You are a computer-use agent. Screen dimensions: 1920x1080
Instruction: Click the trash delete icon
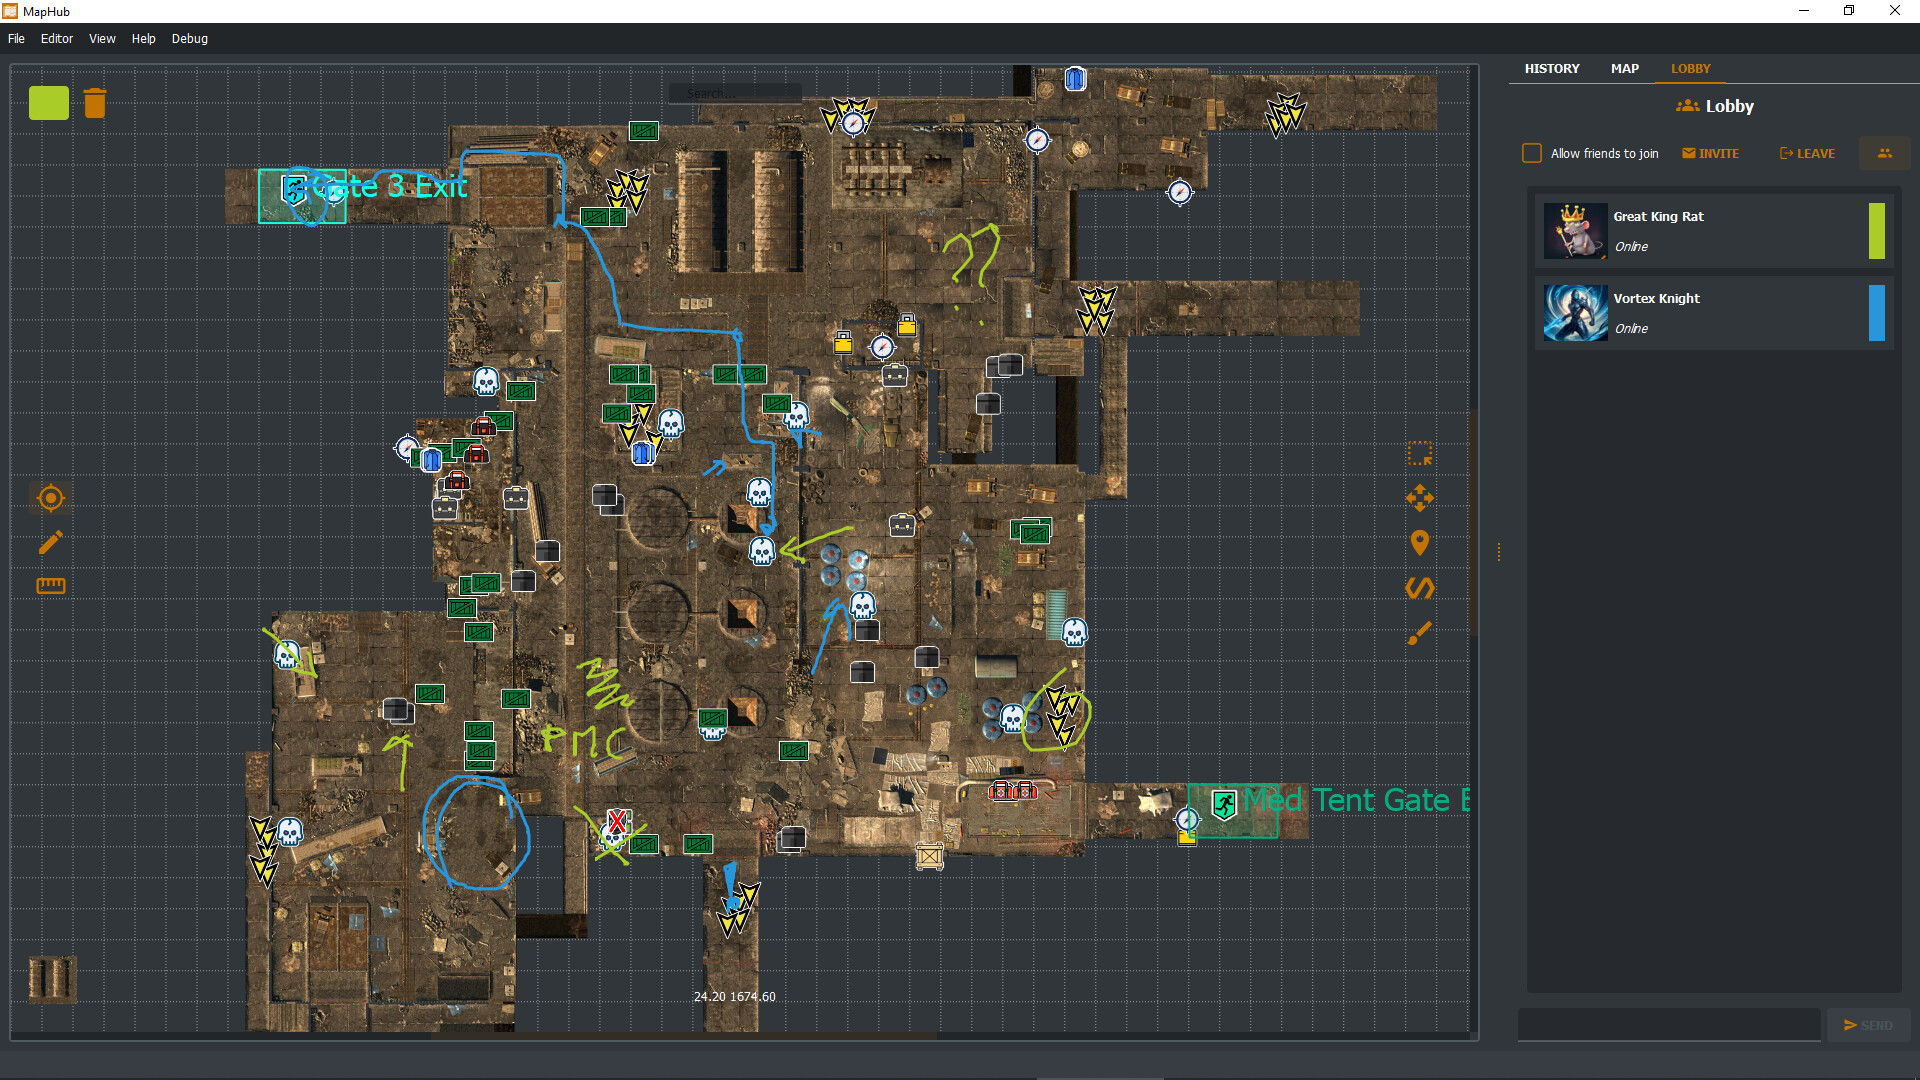pyautogui.click(x=94, y=102)
